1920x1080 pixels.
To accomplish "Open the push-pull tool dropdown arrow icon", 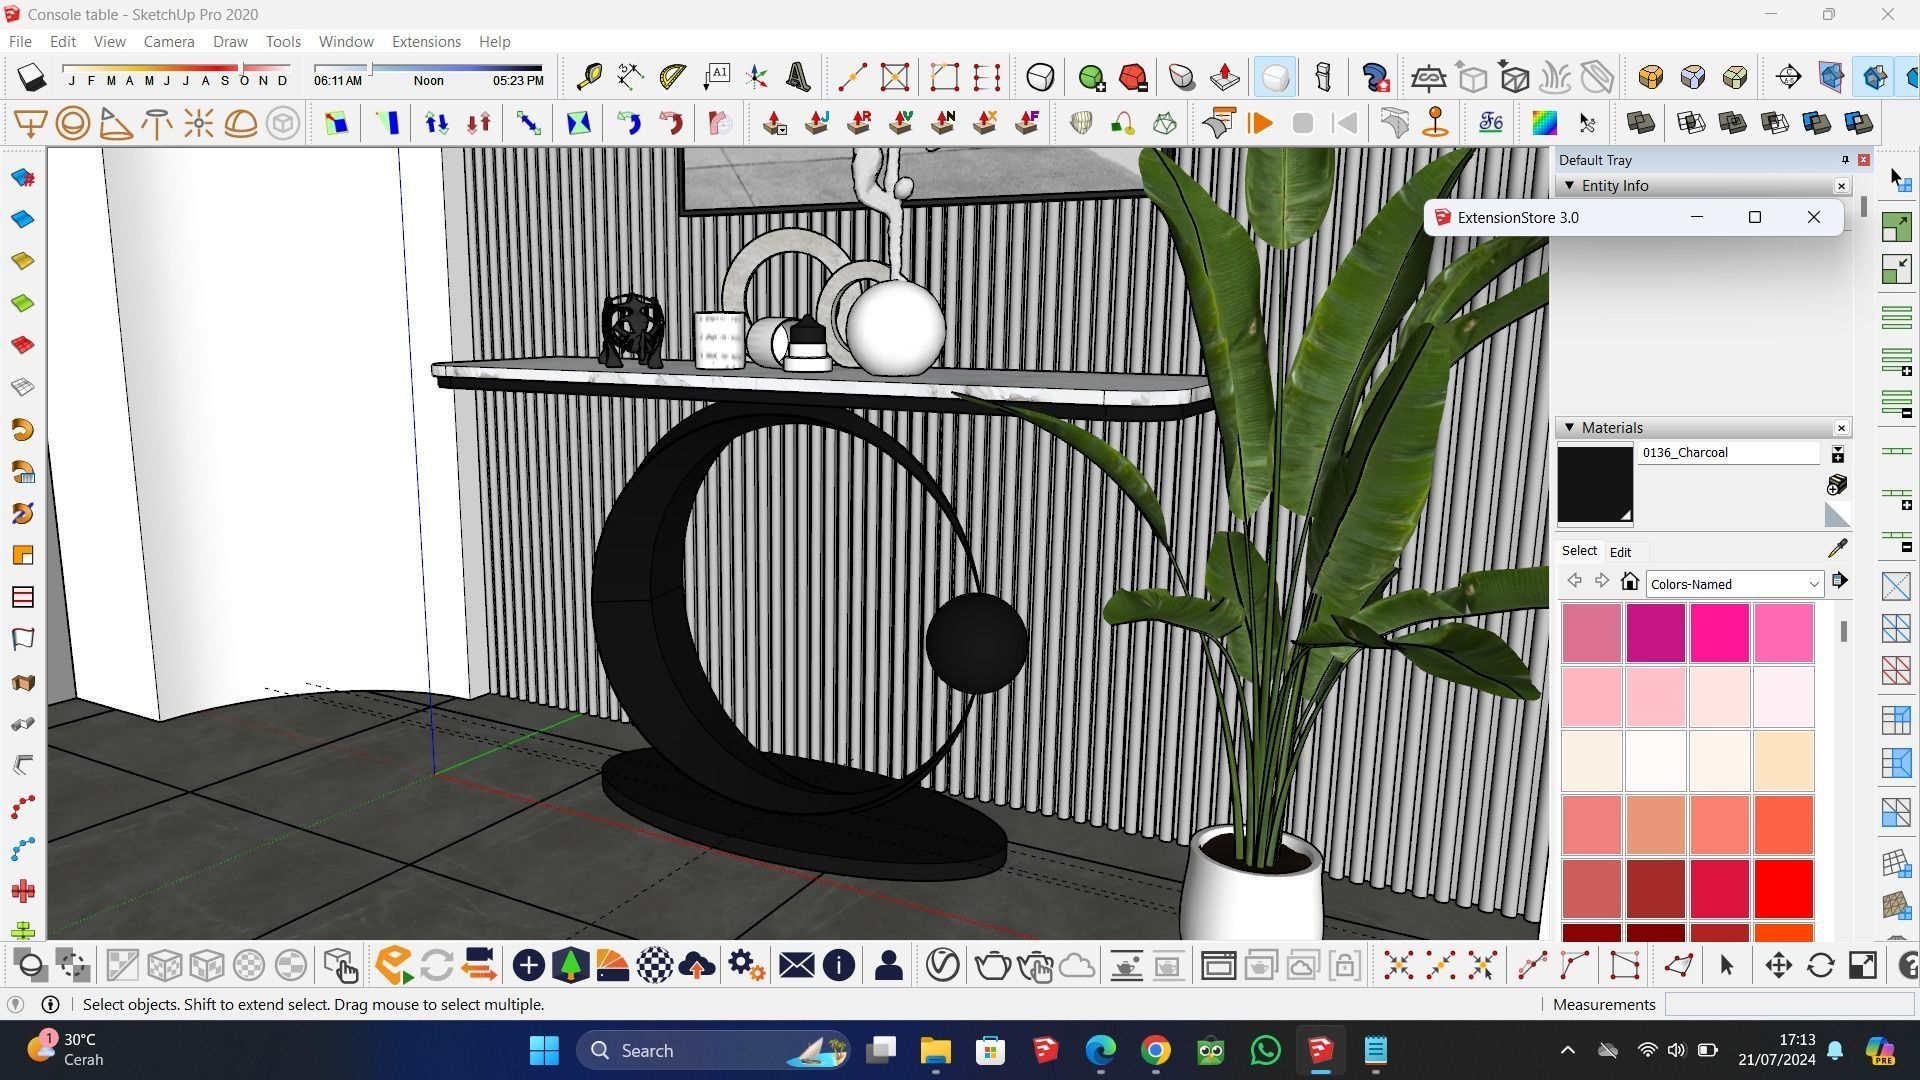I will (x=774, y=123).
